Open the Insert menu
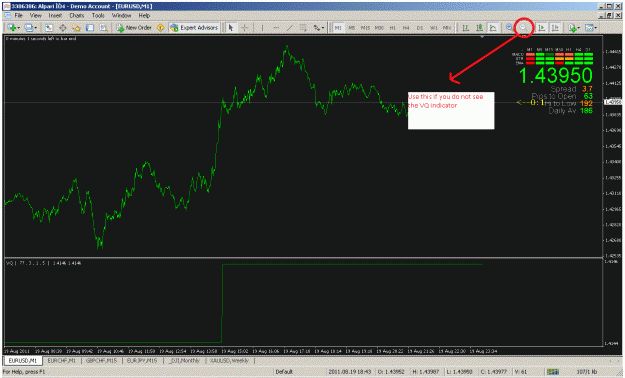625x378 pixels. 55,16
